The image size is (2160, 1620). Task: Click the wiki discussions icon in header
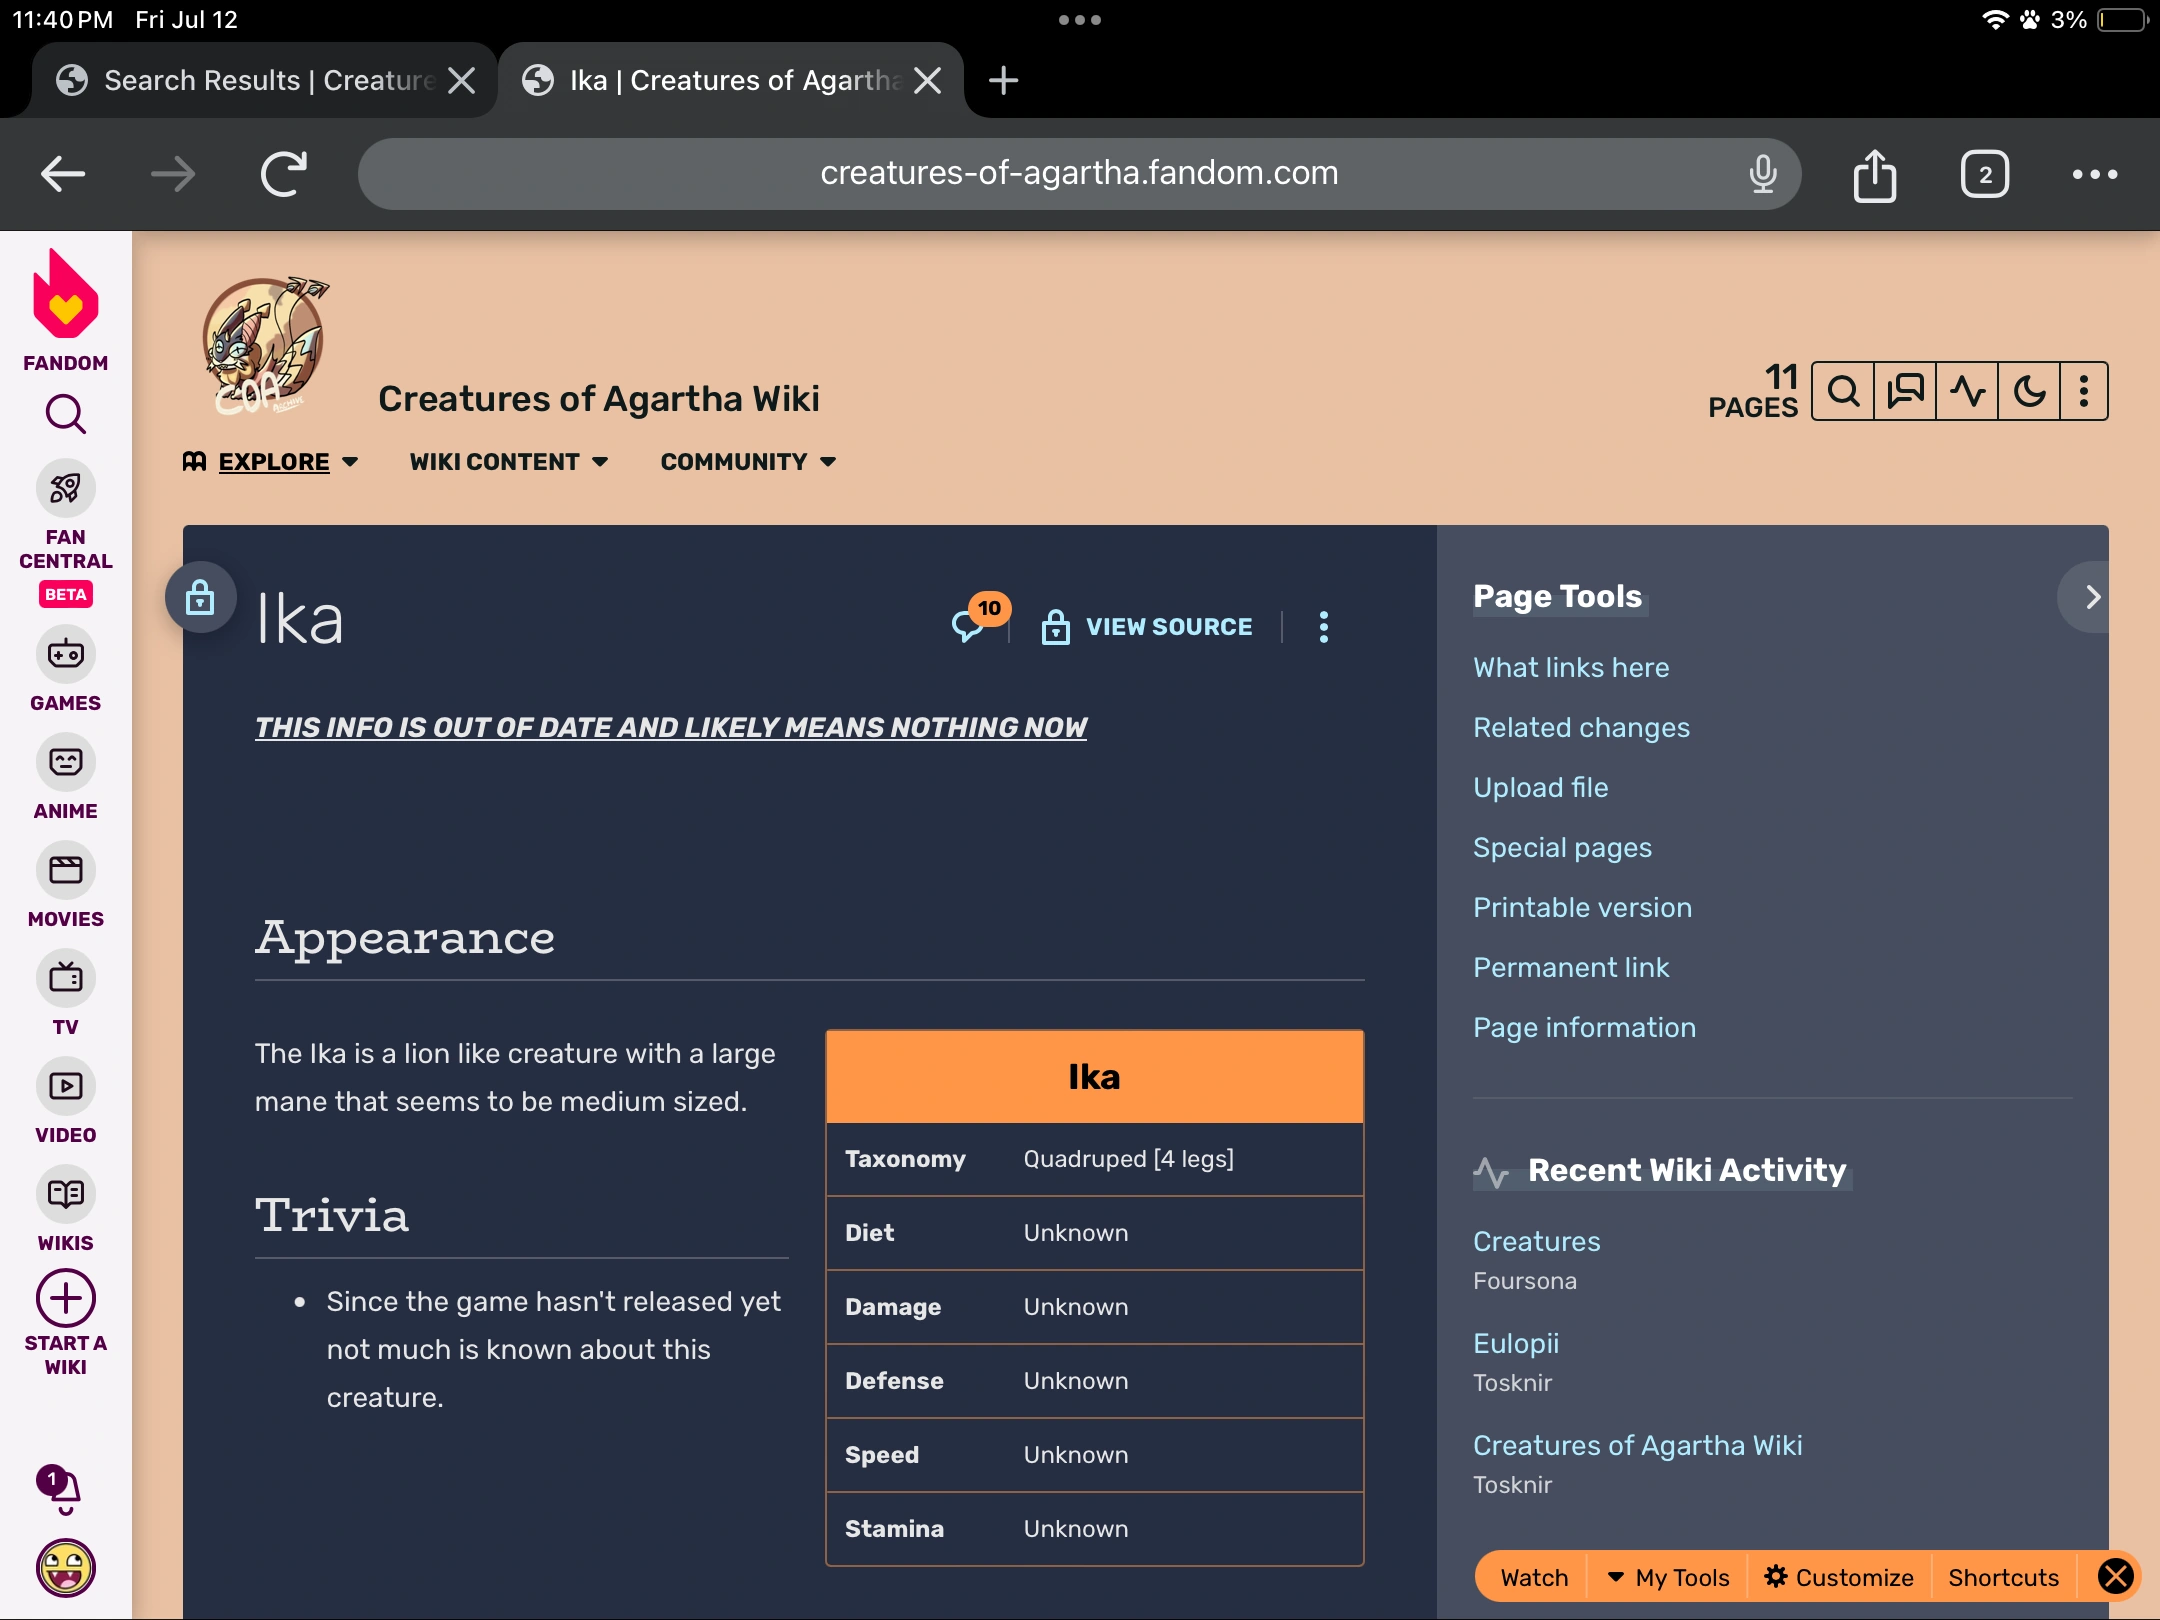(1905, 391)
